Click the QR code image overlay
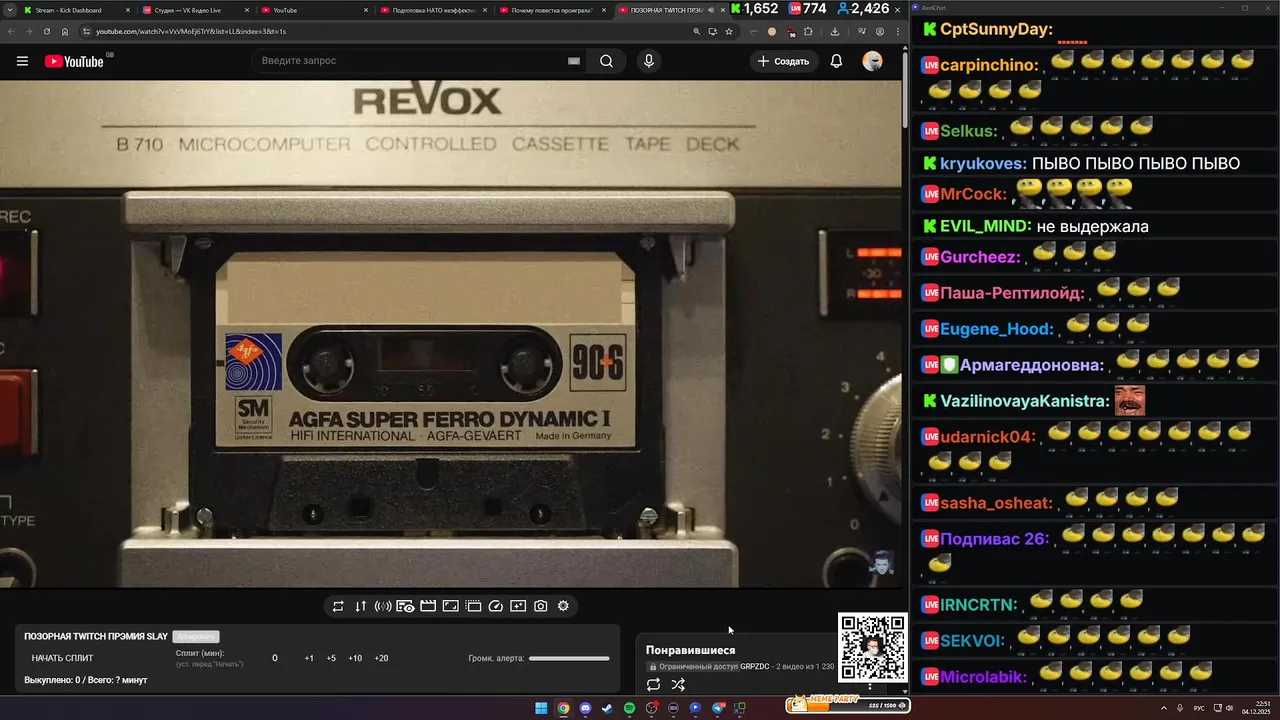Image resolution: width=1280 pixels, height=720 pixels. point(873,648)
